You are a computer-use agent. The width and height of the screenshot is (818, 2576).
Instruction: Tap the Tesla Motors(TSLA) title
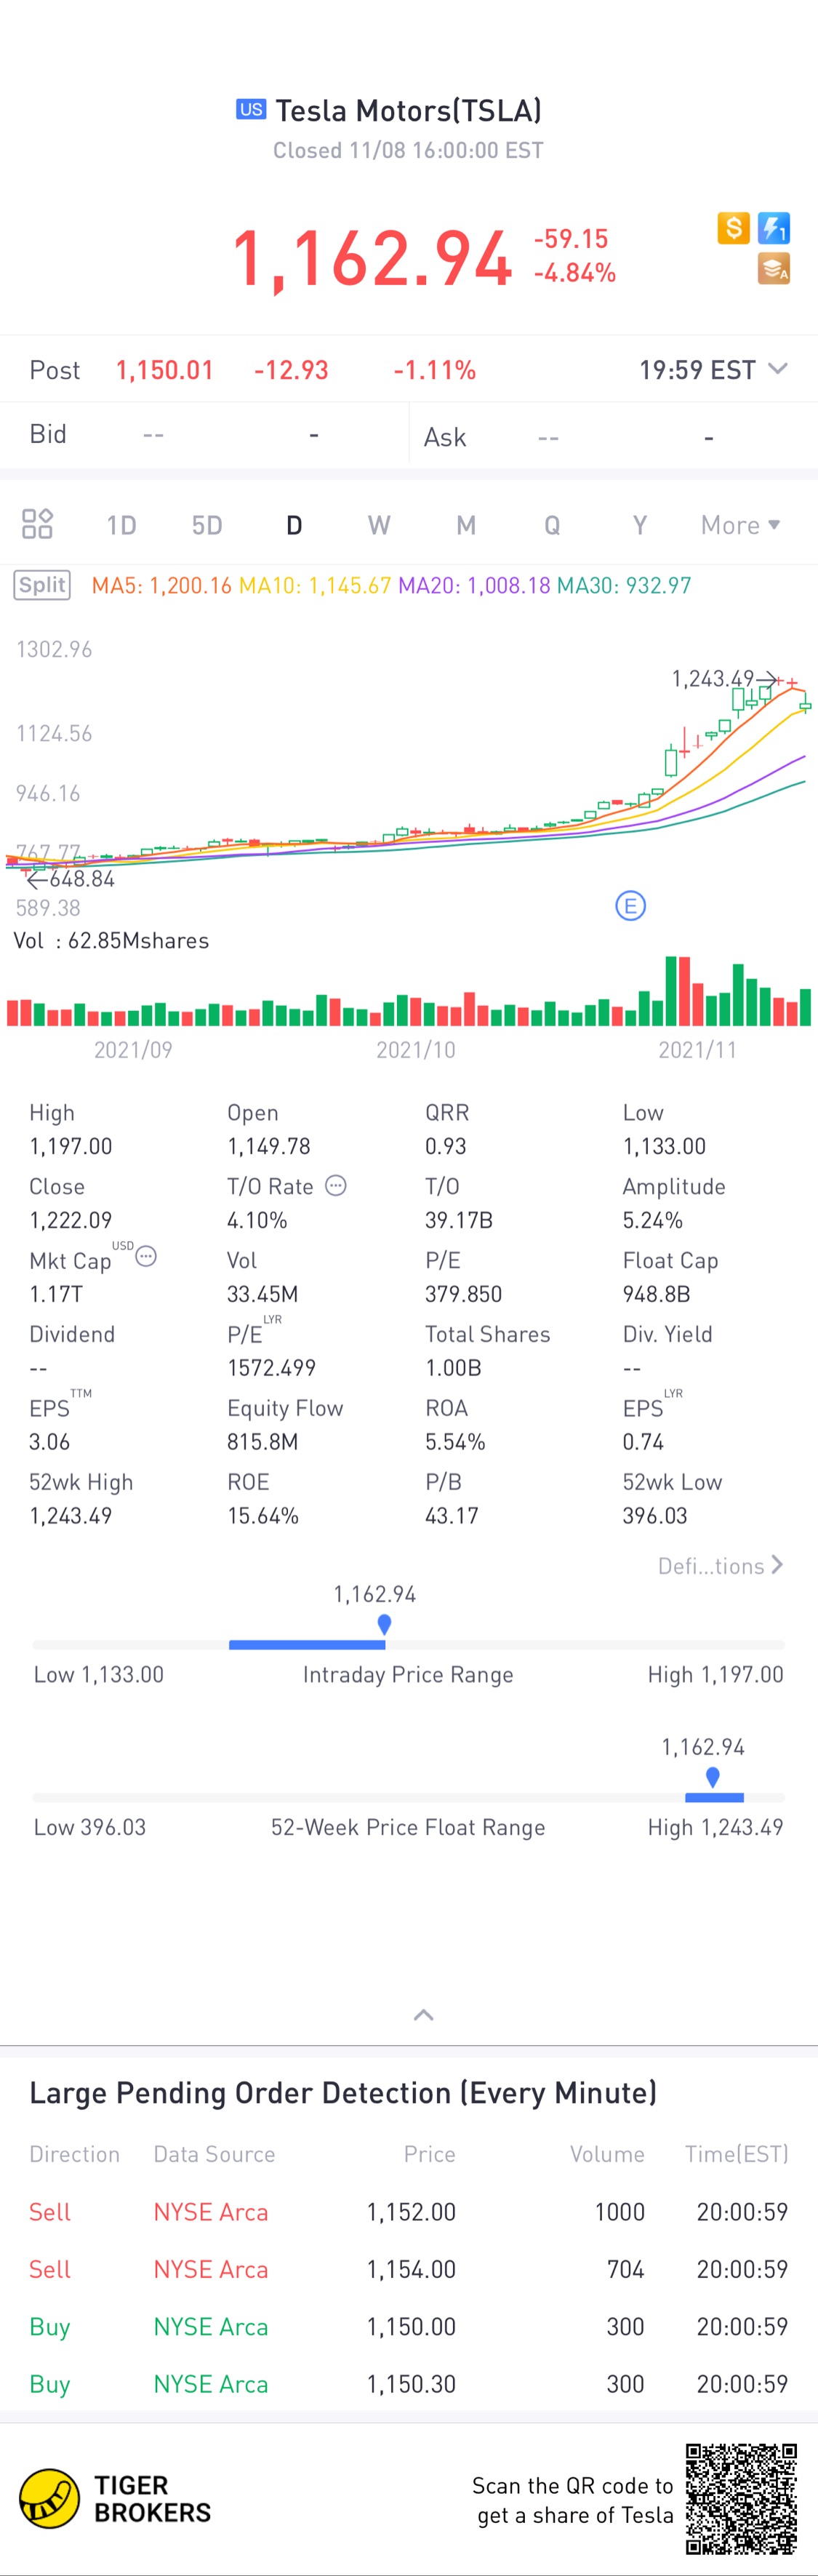pos(409,110)
